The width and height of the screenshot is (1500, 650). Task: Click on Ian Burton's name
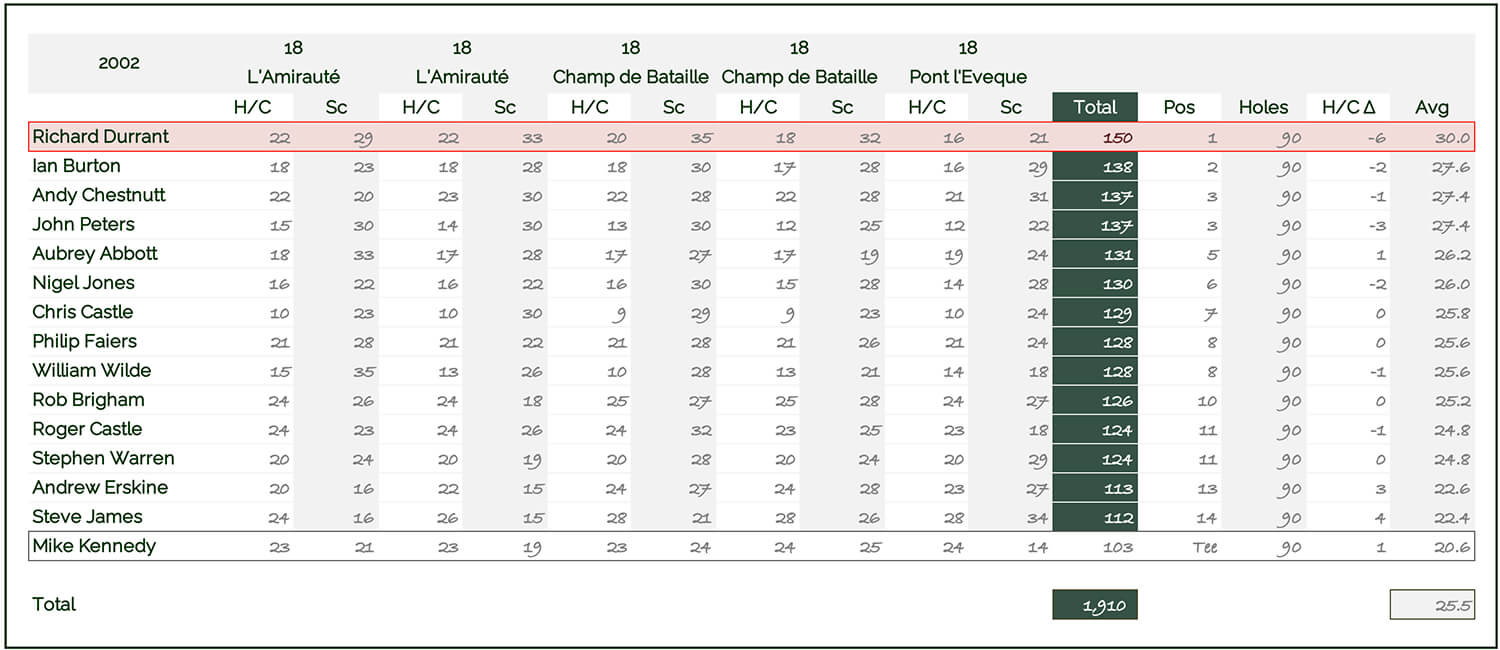76,166
